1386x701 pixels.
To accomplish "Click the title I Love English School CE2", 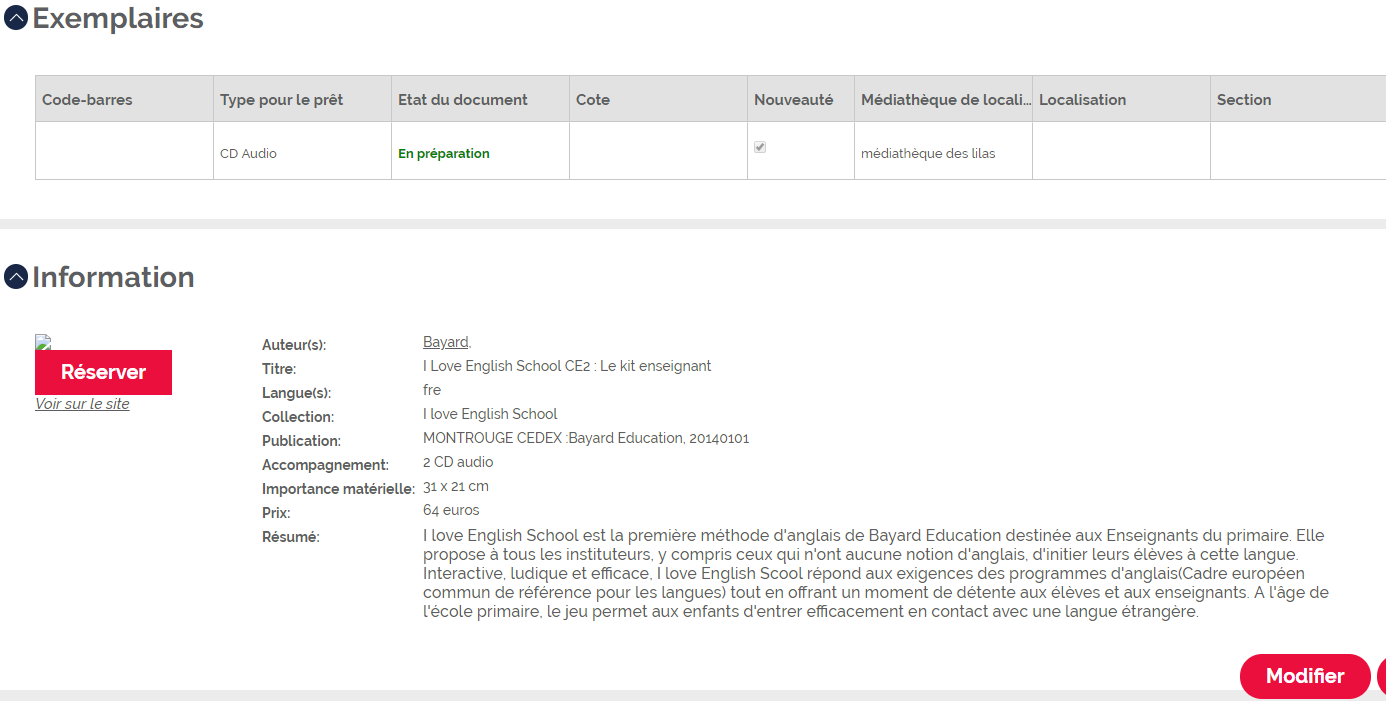I will pyautogui.click(x=567, y=366).
